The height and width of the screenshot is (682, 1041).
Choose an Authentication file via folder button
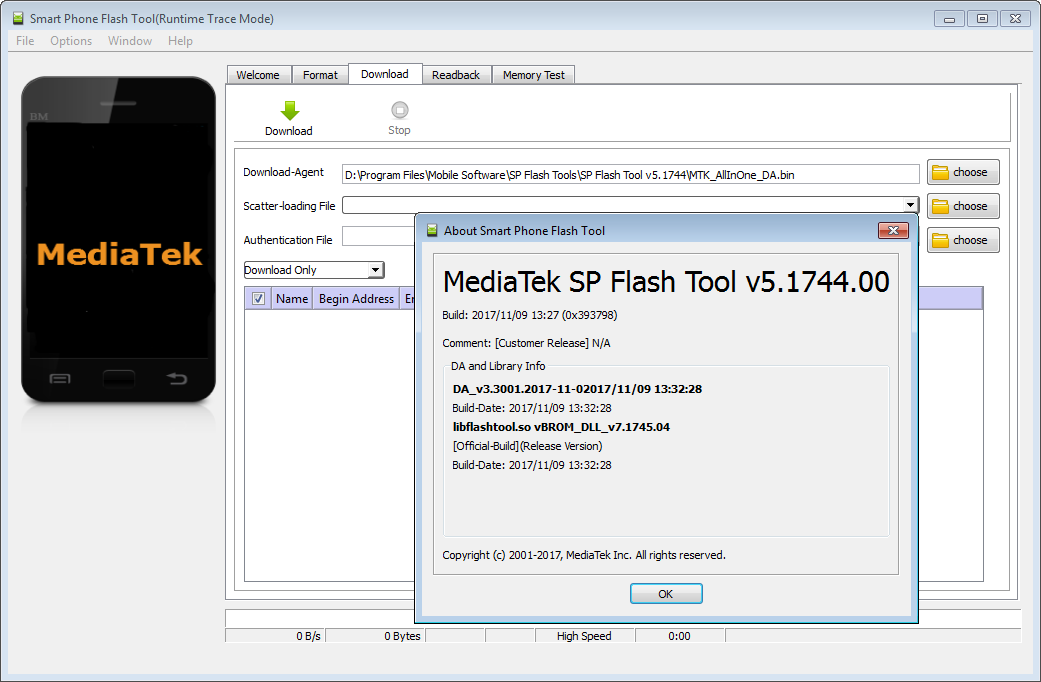coord(963,240)
